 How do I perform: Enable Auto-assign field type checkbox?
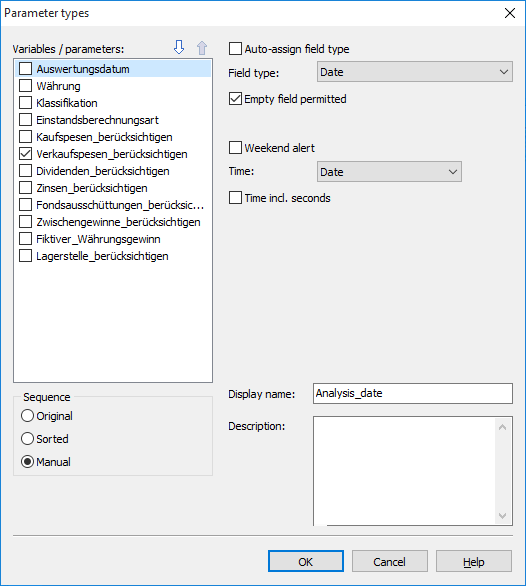pos(235,49)
